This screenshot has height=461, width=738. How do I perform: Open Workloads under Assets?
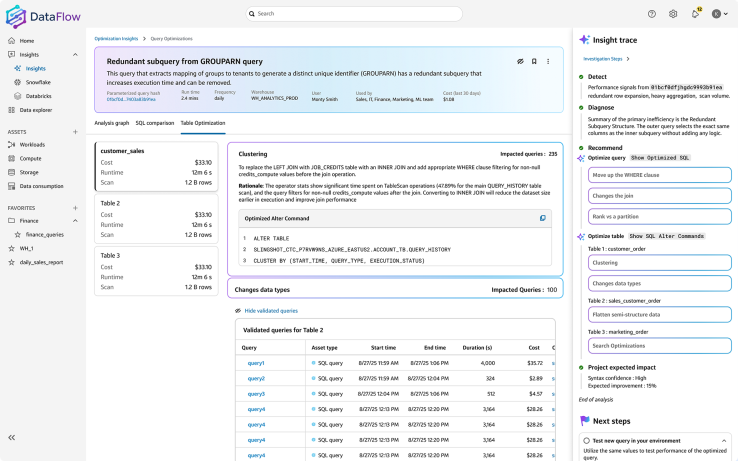tap(32, 145)
